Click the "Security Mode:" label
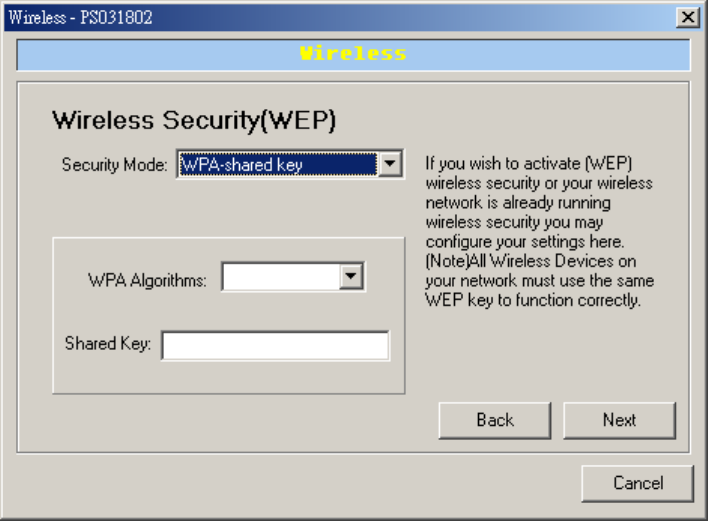Viewport: 708px width, 521px height. (115, 165)
